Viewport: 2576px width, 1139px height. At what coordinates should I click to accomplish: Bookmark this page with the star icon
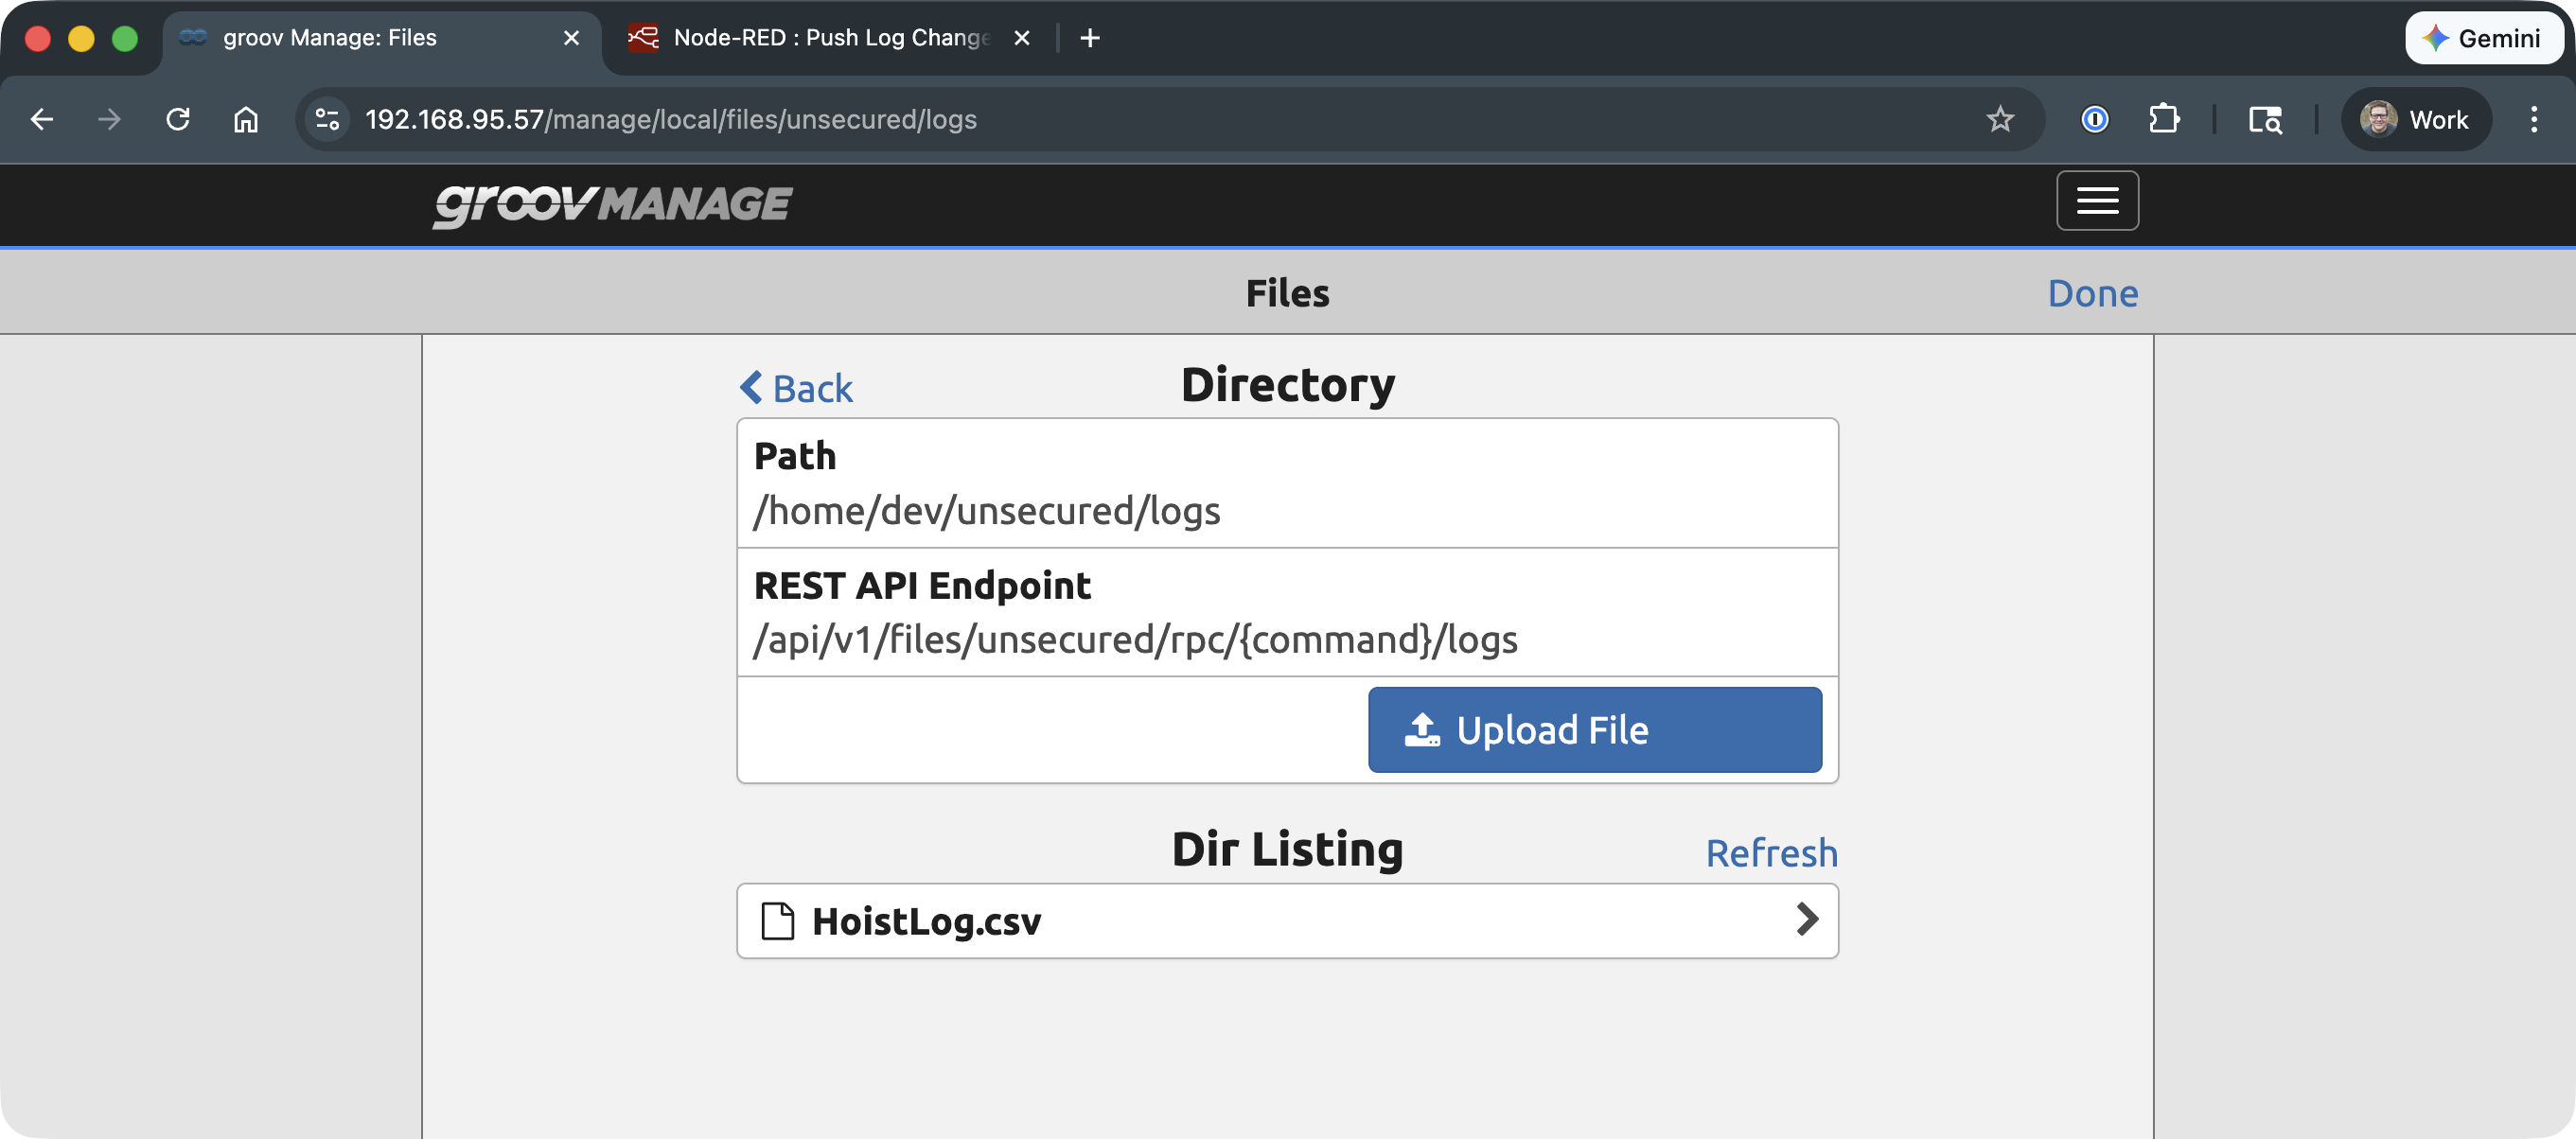click(x=1999, y=119)
